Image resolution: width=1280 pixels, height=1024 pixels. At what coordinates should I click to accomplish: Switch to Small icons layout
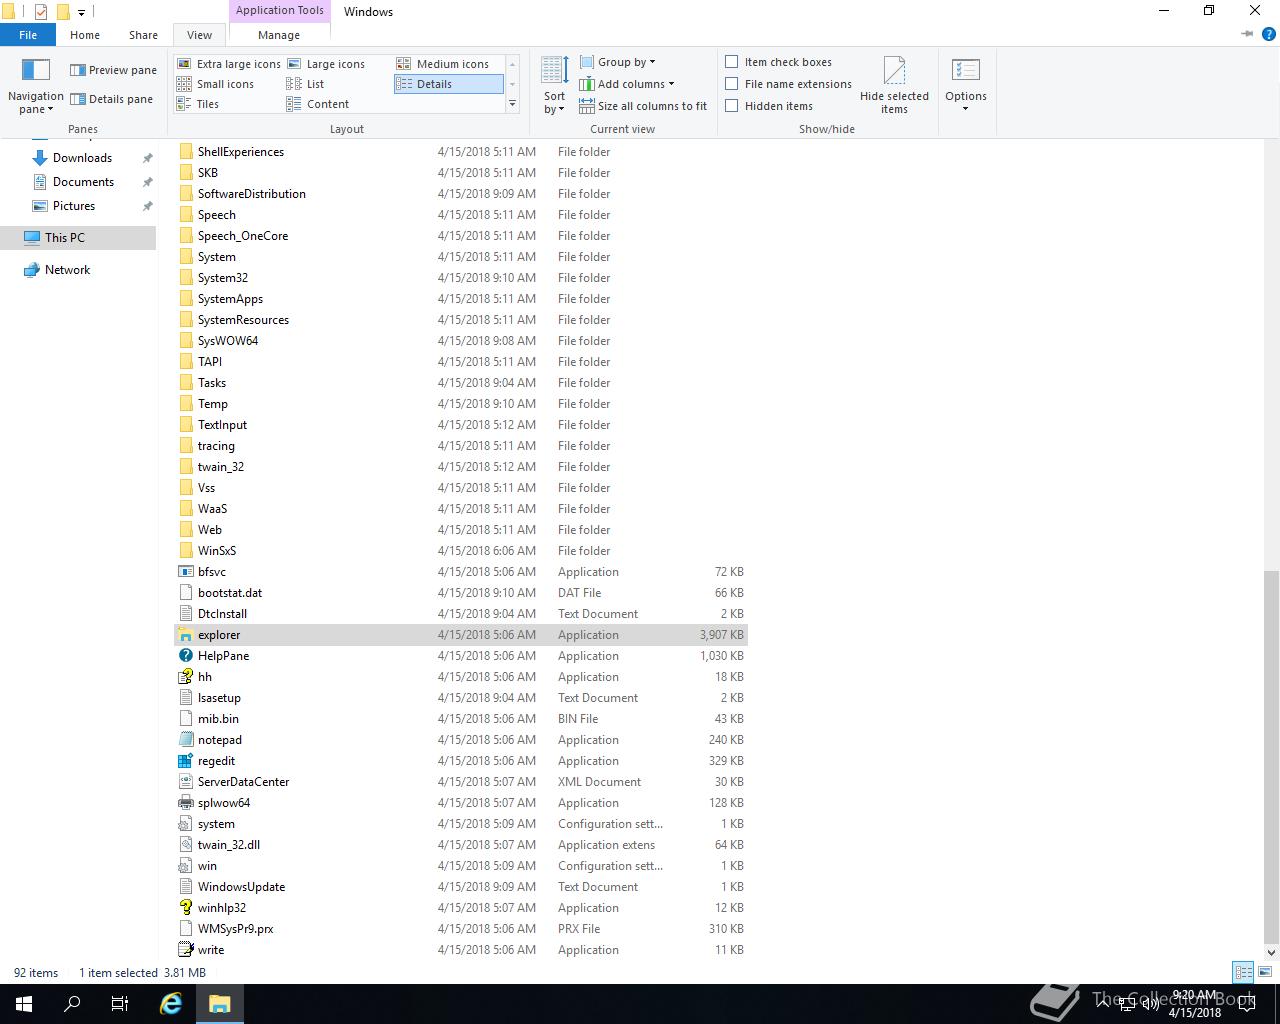(216, 84)
